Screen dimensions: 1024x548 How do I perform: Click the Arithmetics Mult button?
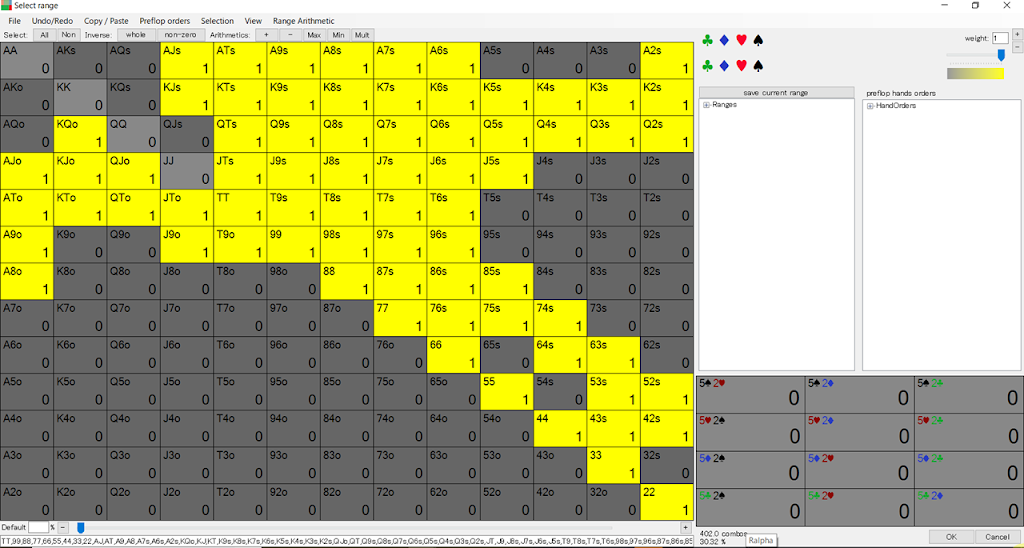click(x=362, y=35)
